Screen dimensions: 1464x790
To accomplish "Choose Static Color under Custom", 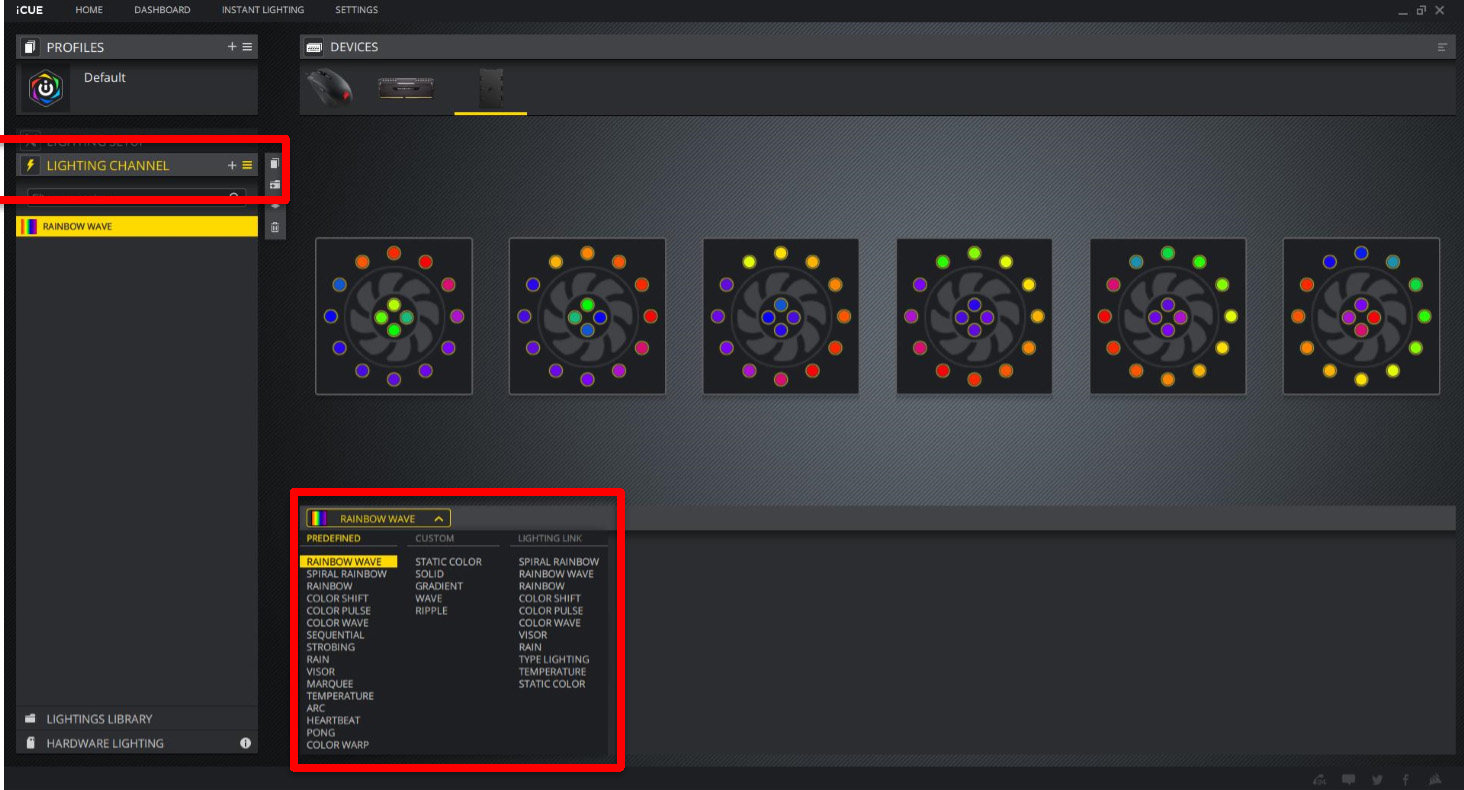I will click(x=448, y=562).
